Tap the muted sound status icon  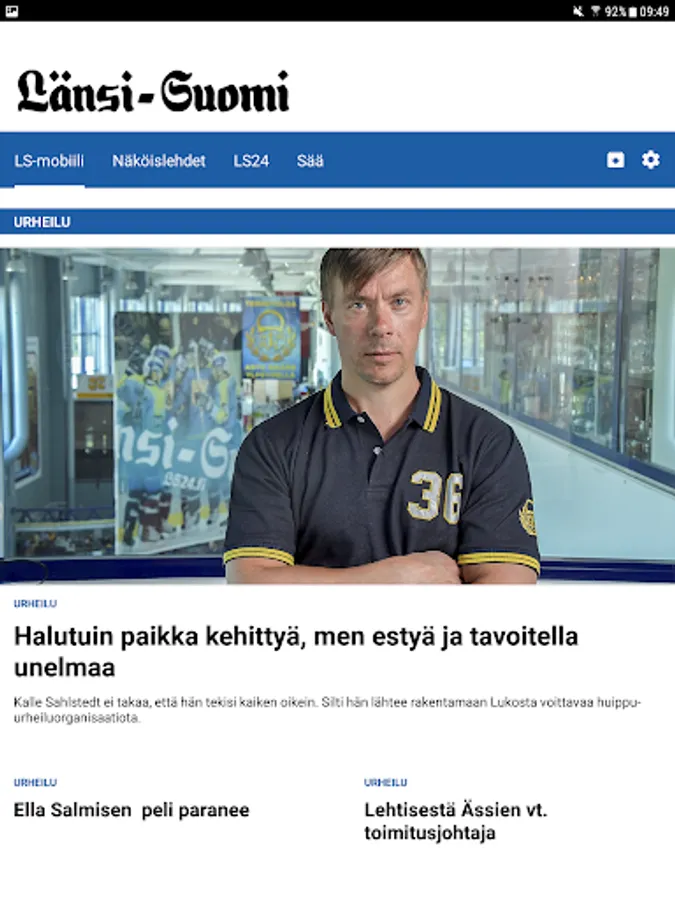[x=578, y=11]
